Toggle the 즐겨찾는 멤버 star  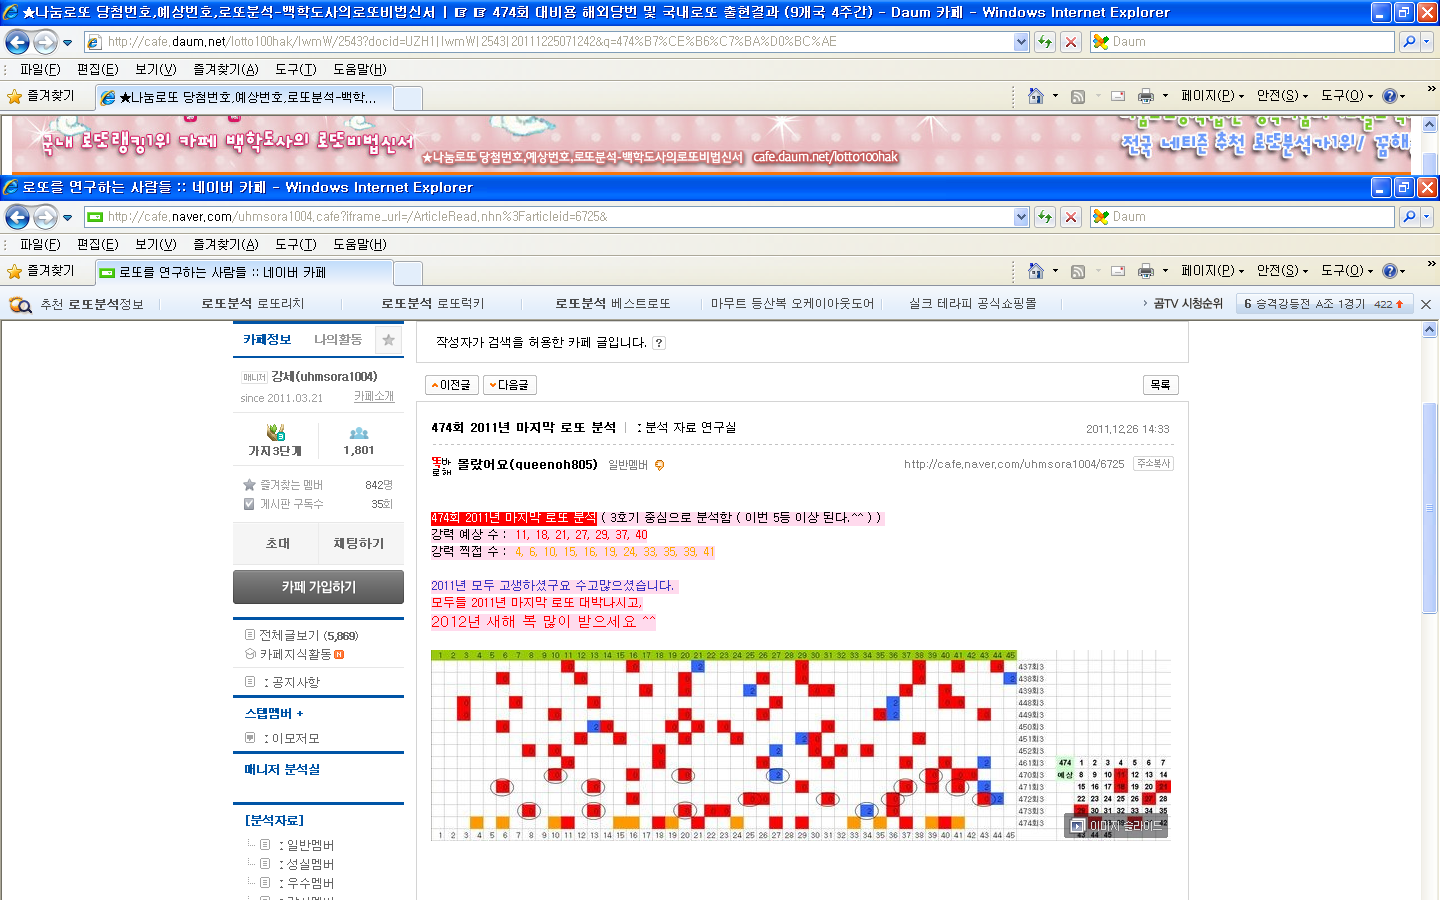[249, 485]
